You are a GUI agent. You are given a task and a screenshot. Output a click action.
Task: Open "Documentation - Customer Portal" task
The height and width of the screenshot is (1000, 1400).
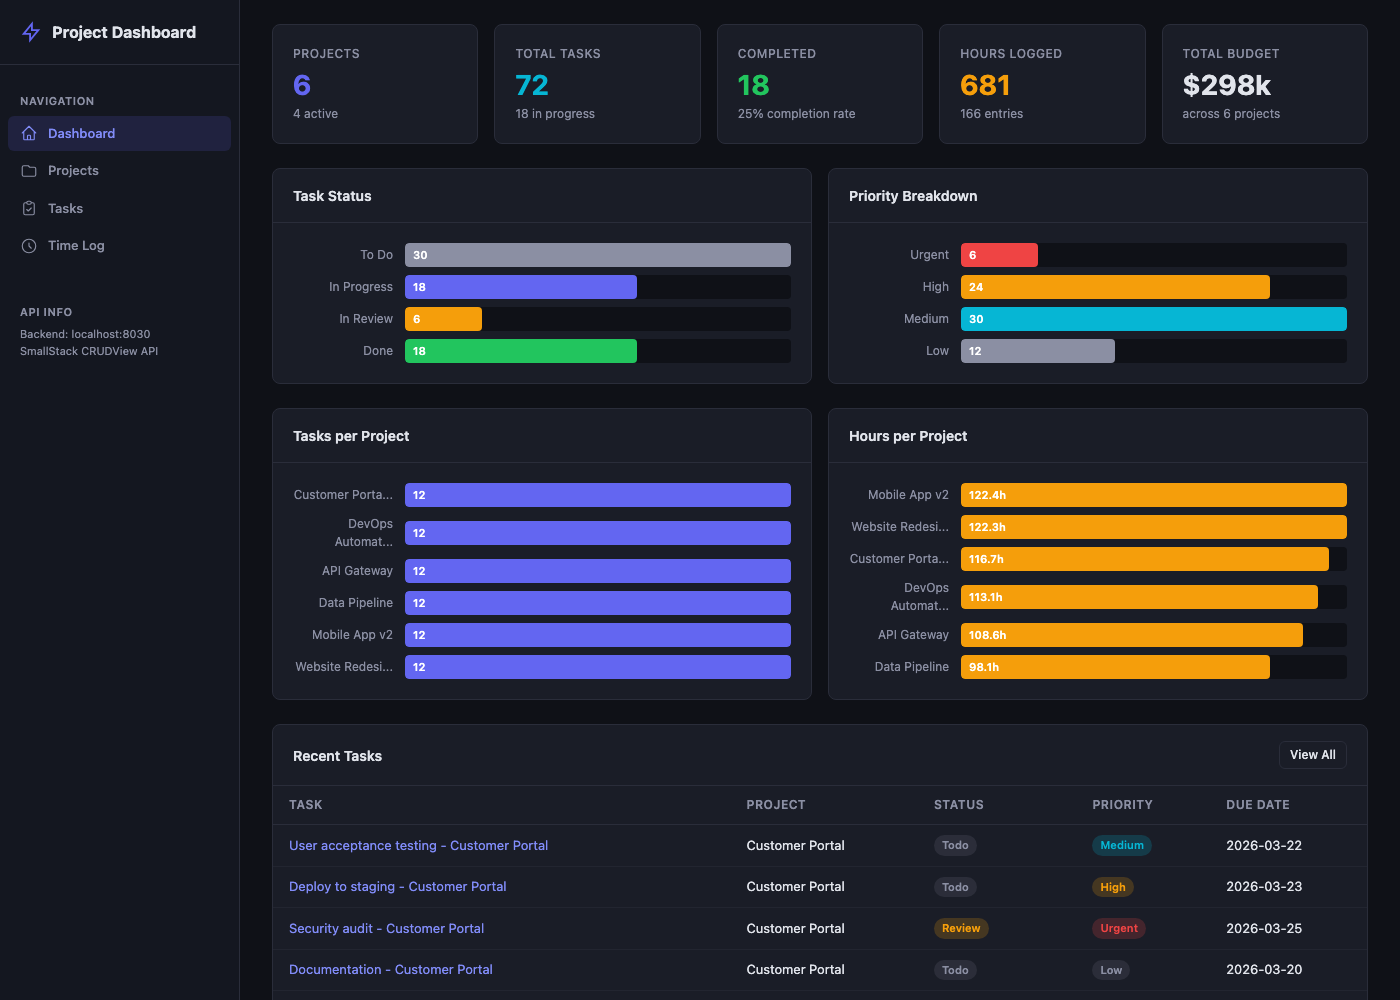(390, 969)
